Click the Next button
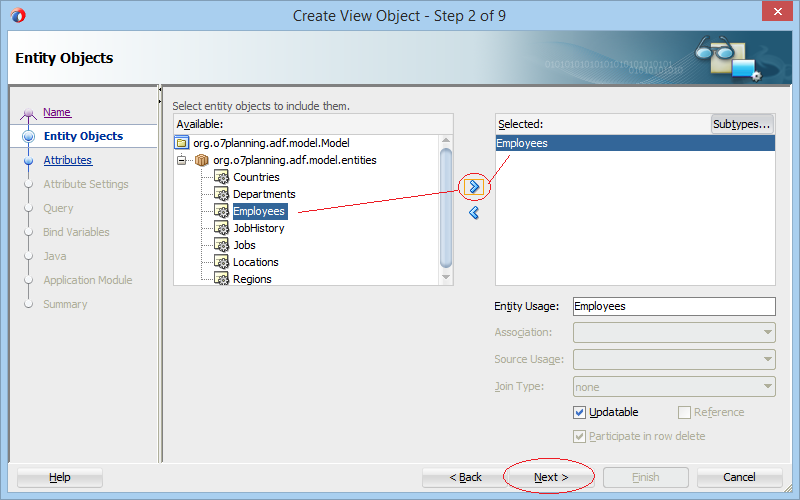Image resolution: width=800 pixels, height=500 pixels. tap(551, 477)
